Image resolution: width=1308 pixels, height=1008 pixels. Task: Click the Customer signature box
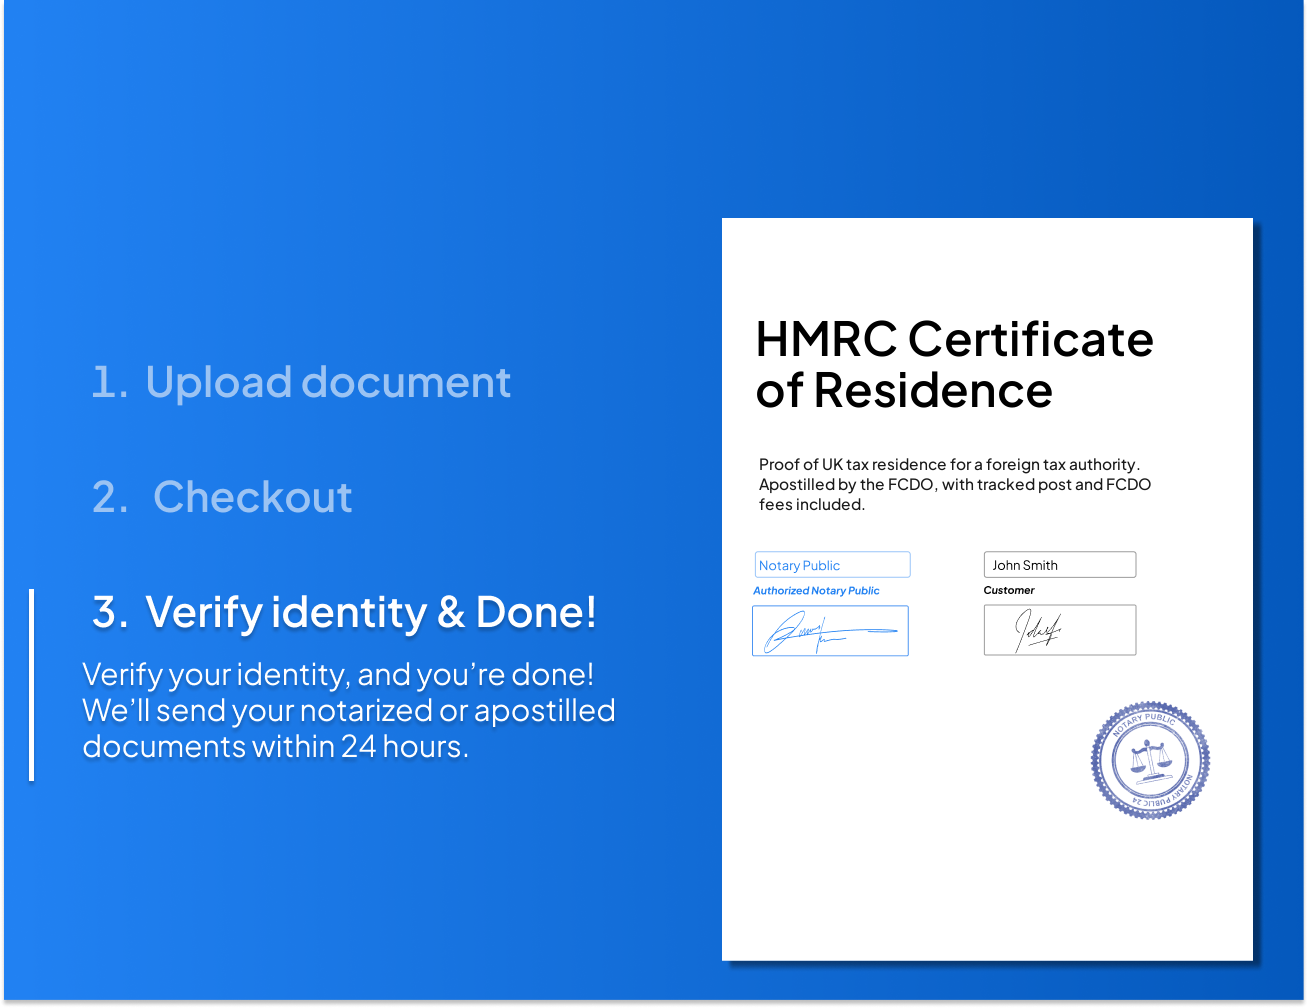pyautogui.click(x=1060, y=630)
